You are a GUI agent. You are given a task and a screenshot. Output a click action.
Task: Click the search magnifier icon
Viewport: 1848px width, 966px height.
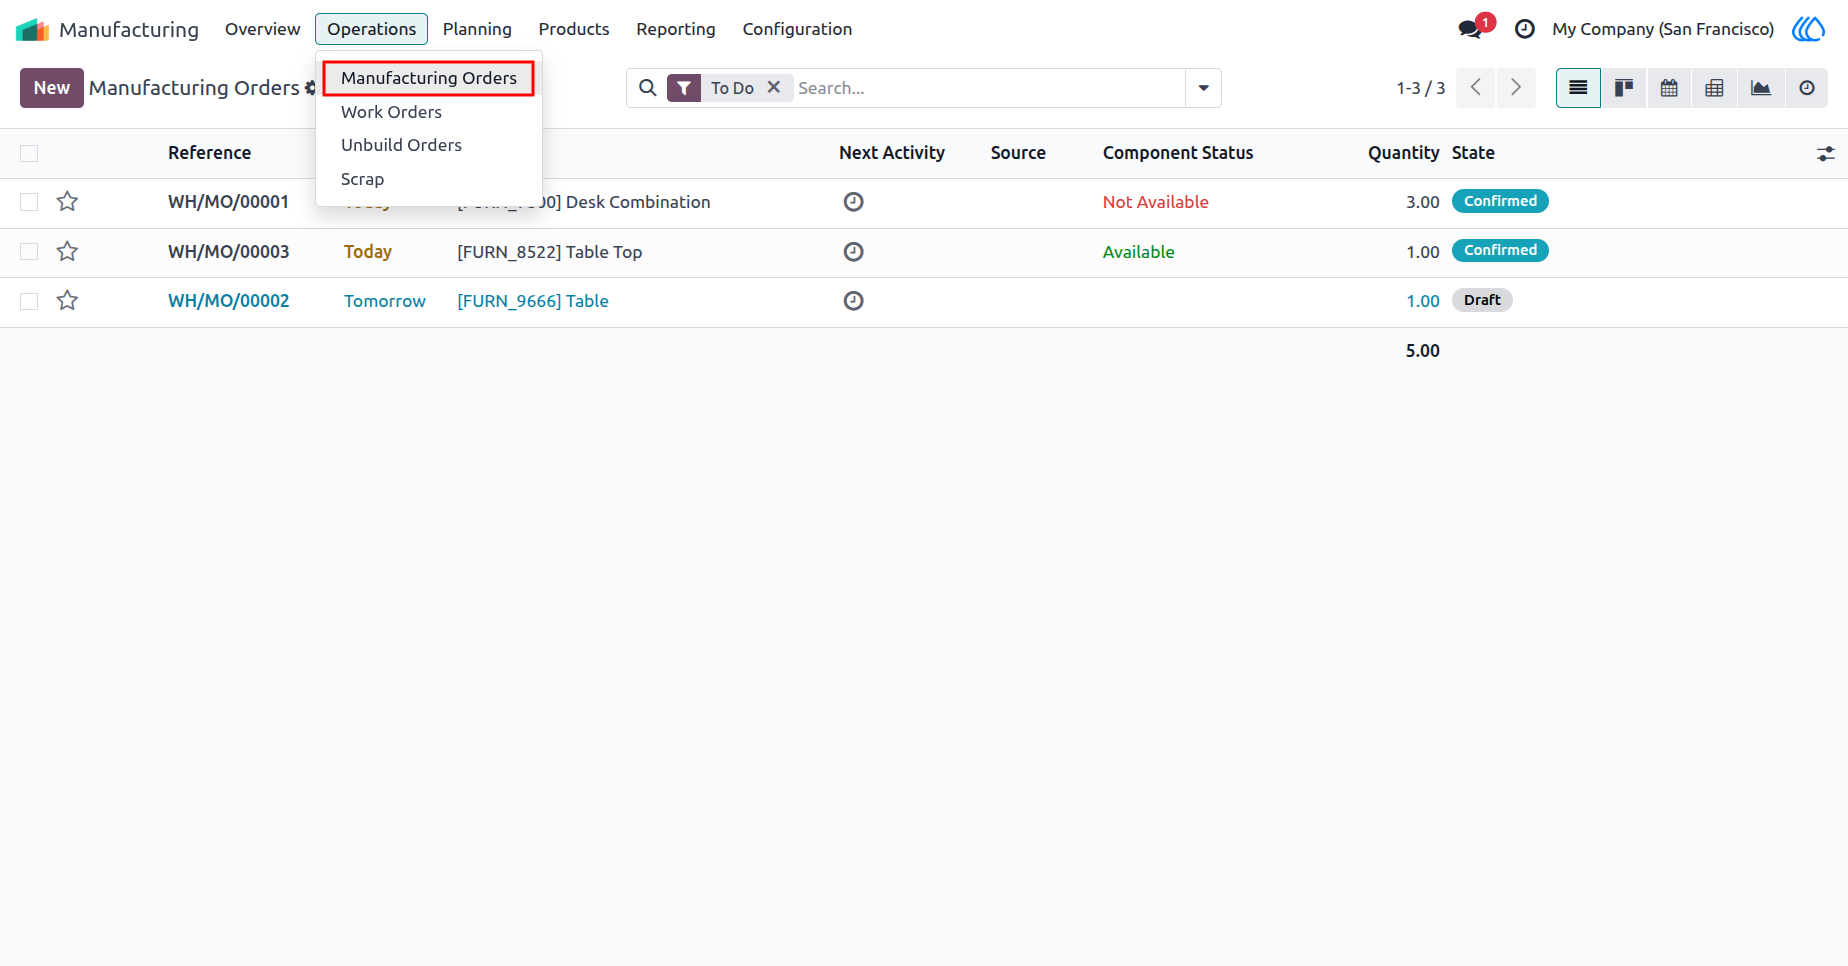pos(648,88)
